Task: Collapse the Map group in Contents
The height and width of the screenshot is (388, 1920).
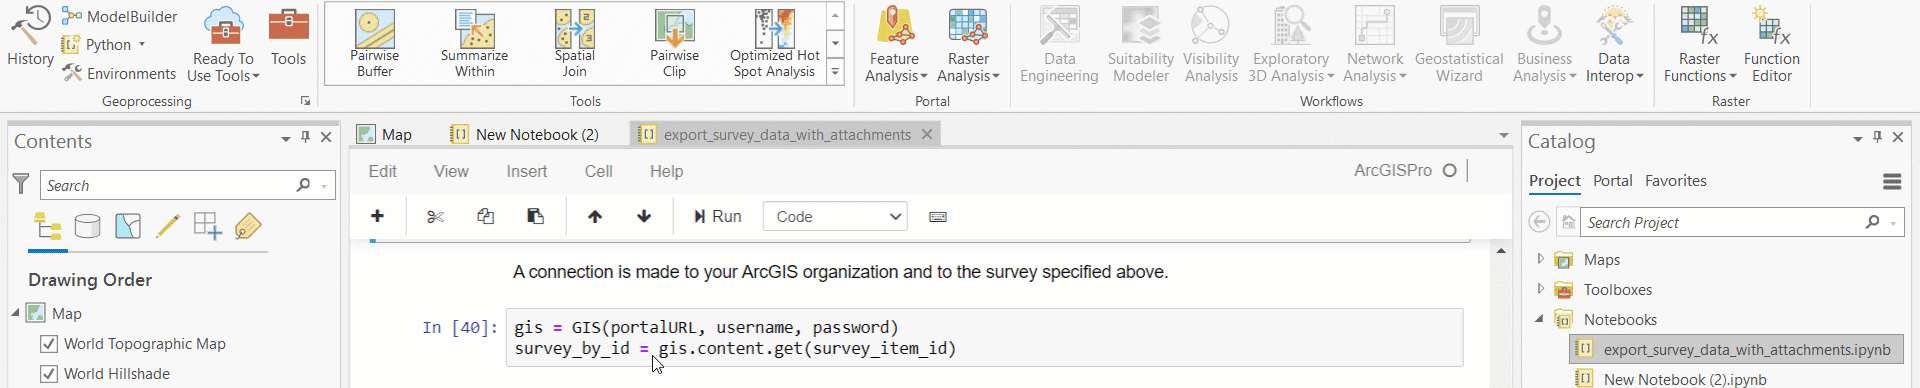Action: (x=16, y=313)
